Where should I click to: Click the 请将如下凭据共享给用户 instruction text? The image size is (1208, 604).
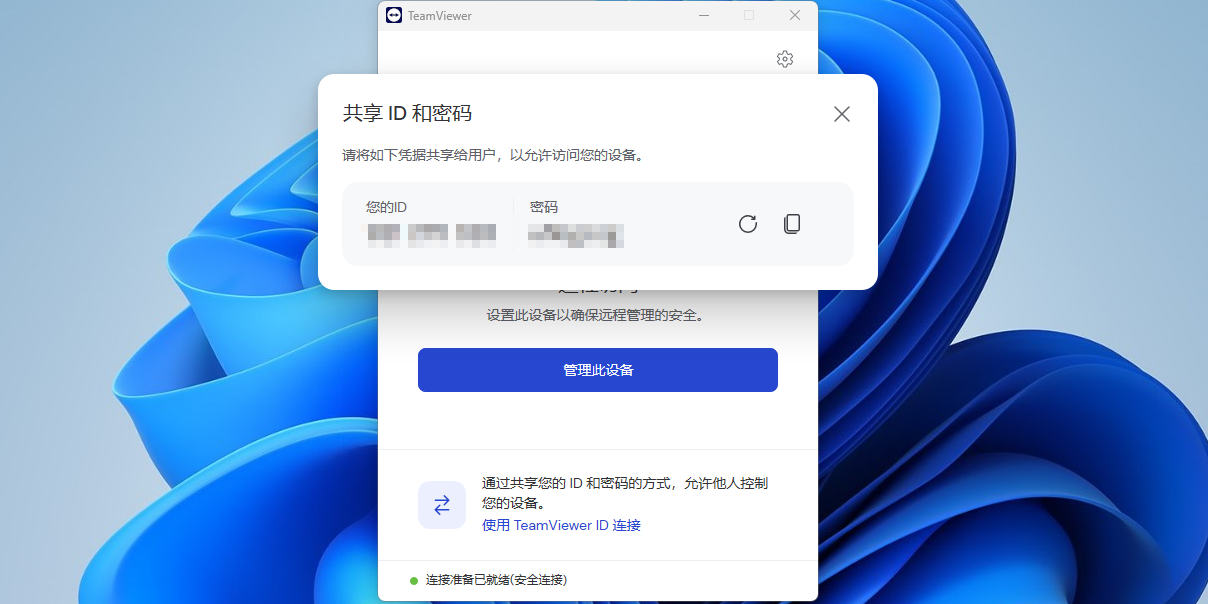[x=492, y=155]
